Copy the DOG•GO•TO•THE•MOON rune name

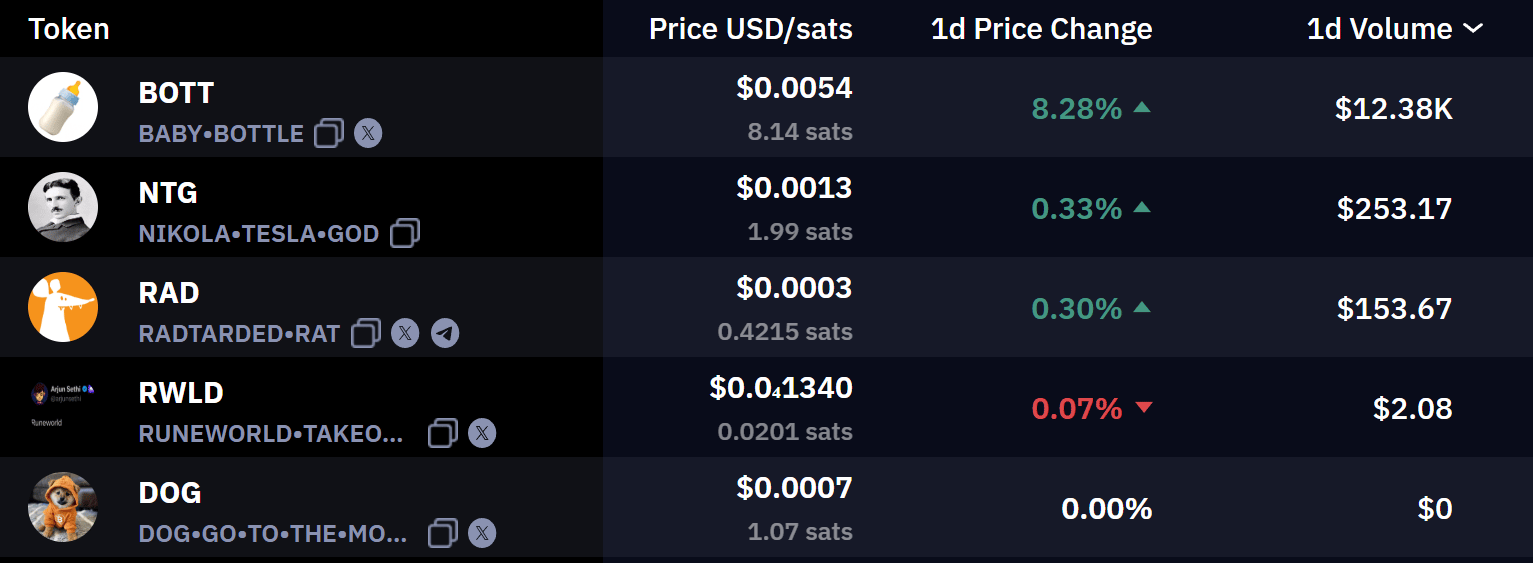coord(443,533)
